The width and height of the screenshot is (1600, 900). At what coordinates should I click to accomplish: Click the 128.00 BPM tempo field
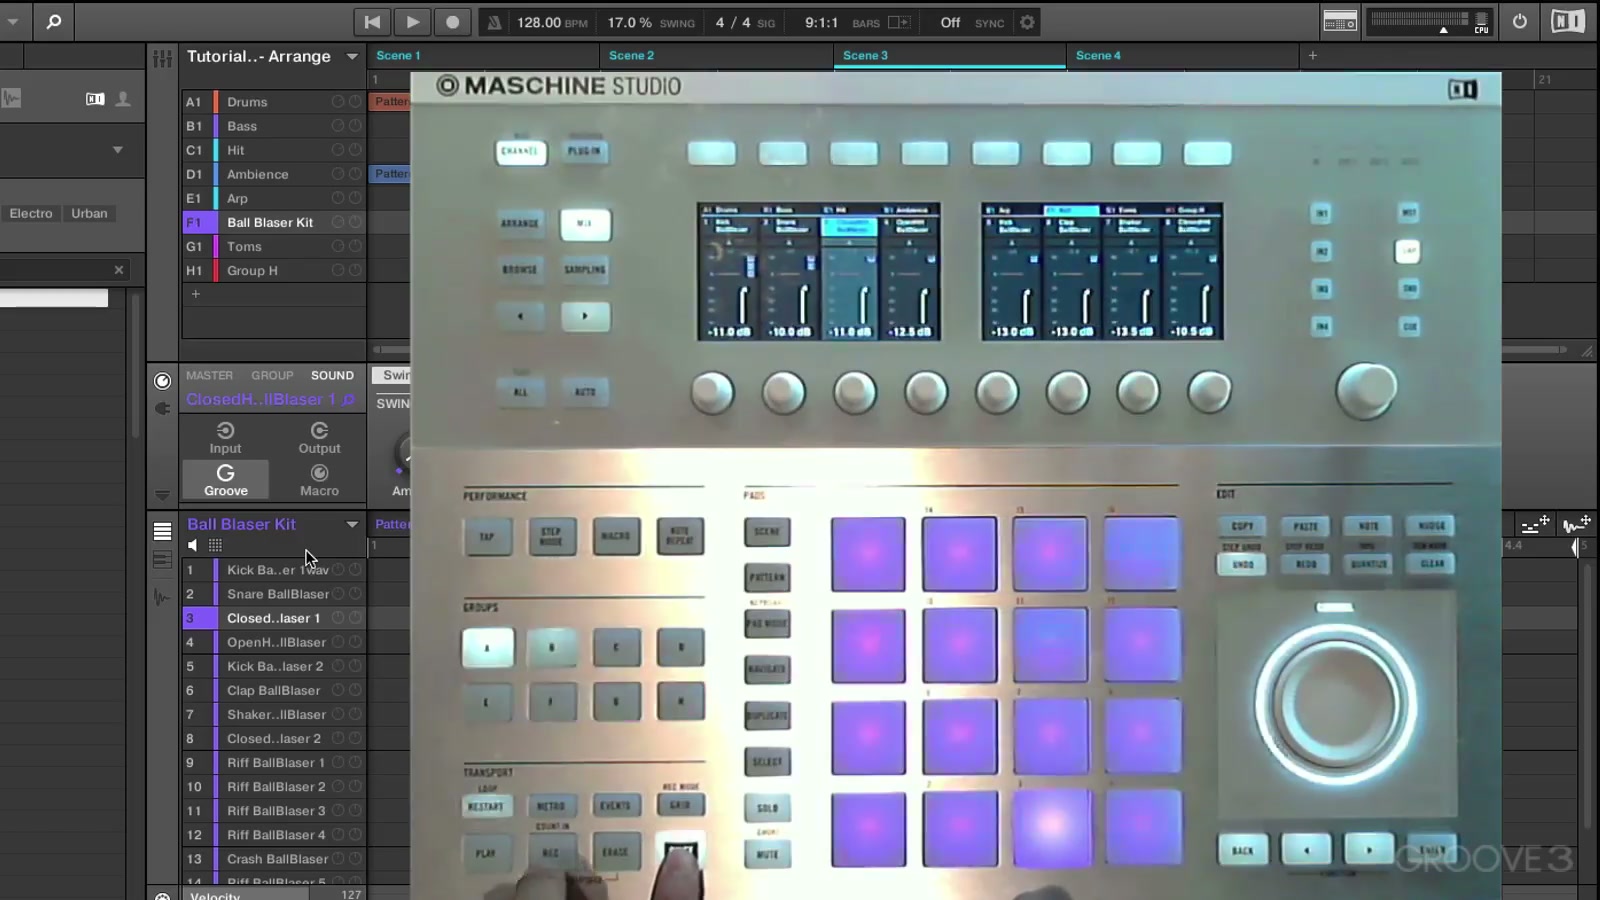pos(551,22)
